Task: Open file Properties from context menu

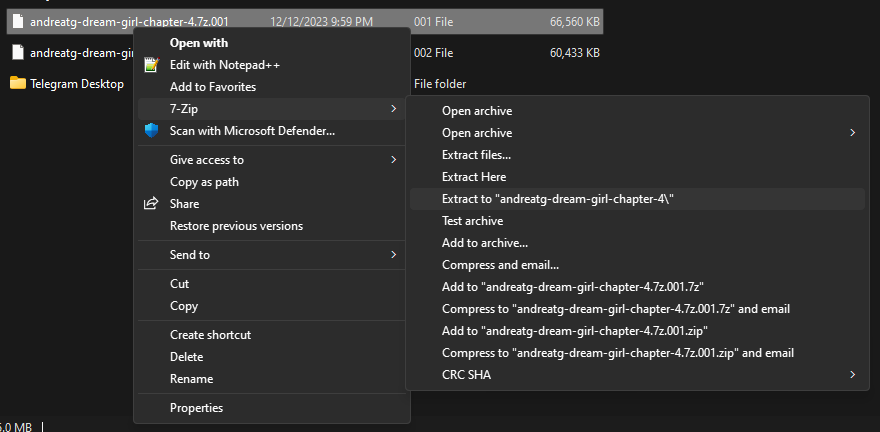Action: pyautogui.click(x=196, y=408)
